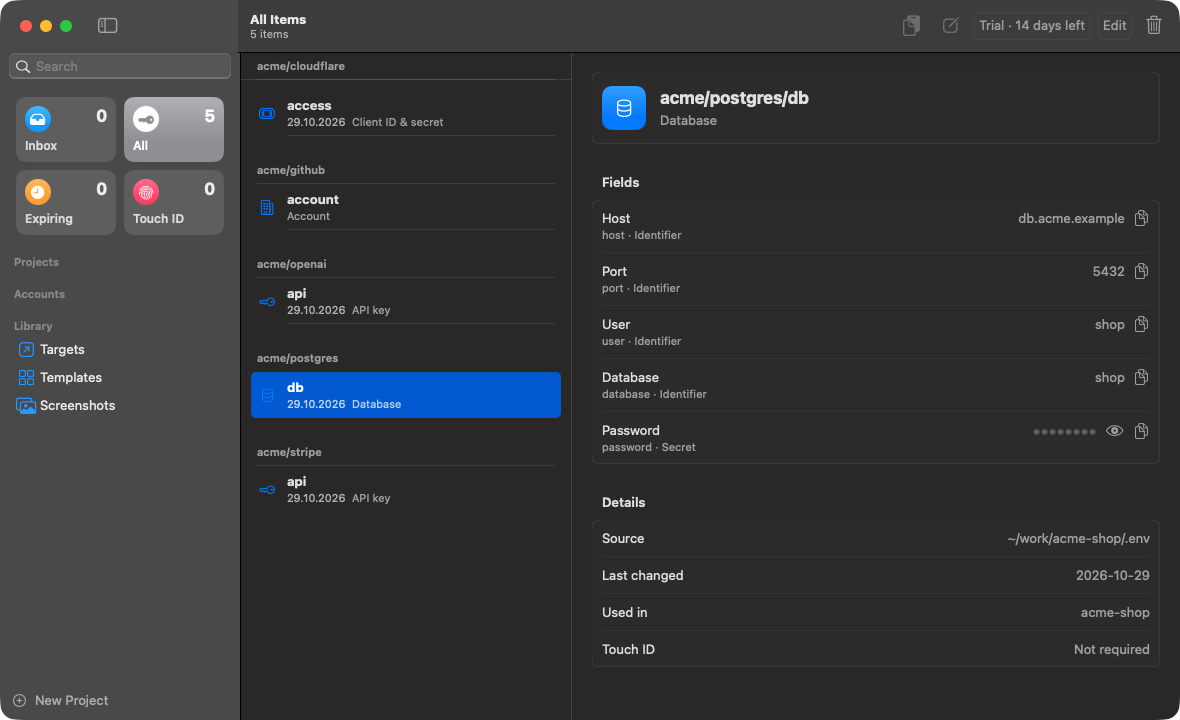Toggle the sidebar visibility icon
The width and height of the screenshot is (1180, 720).
click(x=108, y=26)
